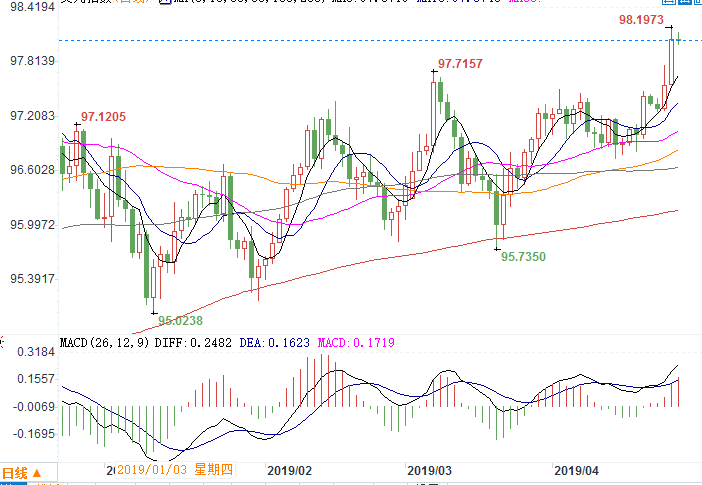Screen dimensions: 702x485
Task: Select the 2019/04 date axis marker
Action: [x=575, y=469]
